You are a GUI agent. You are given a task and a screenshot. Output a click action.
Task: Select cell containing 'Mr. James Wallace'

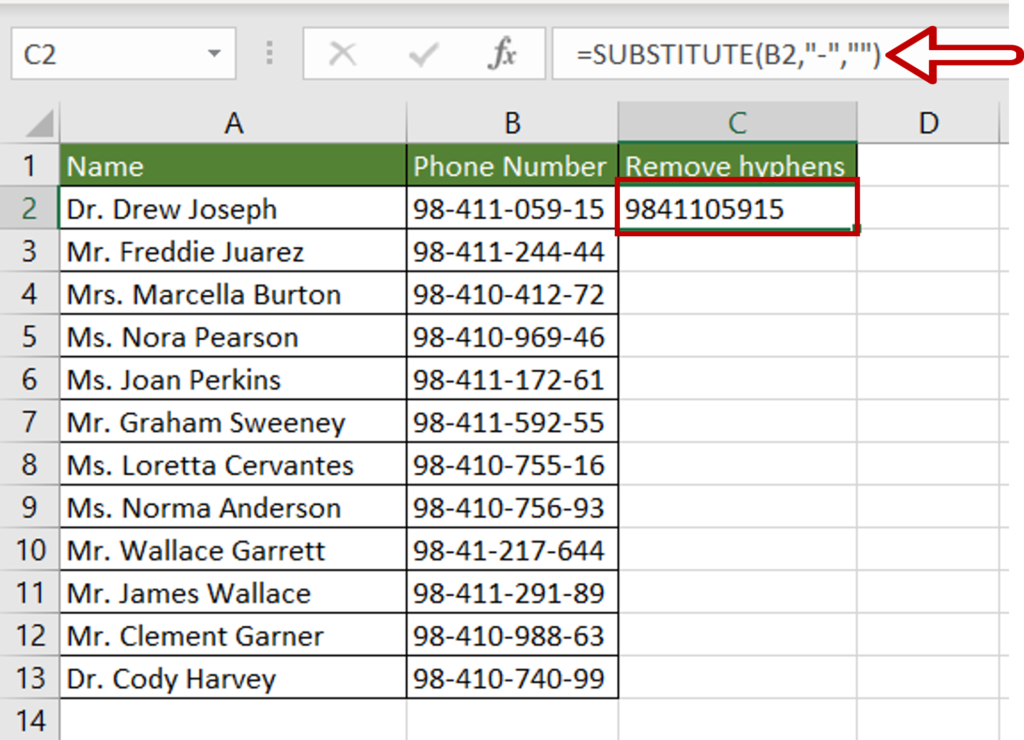click(233, 593)
